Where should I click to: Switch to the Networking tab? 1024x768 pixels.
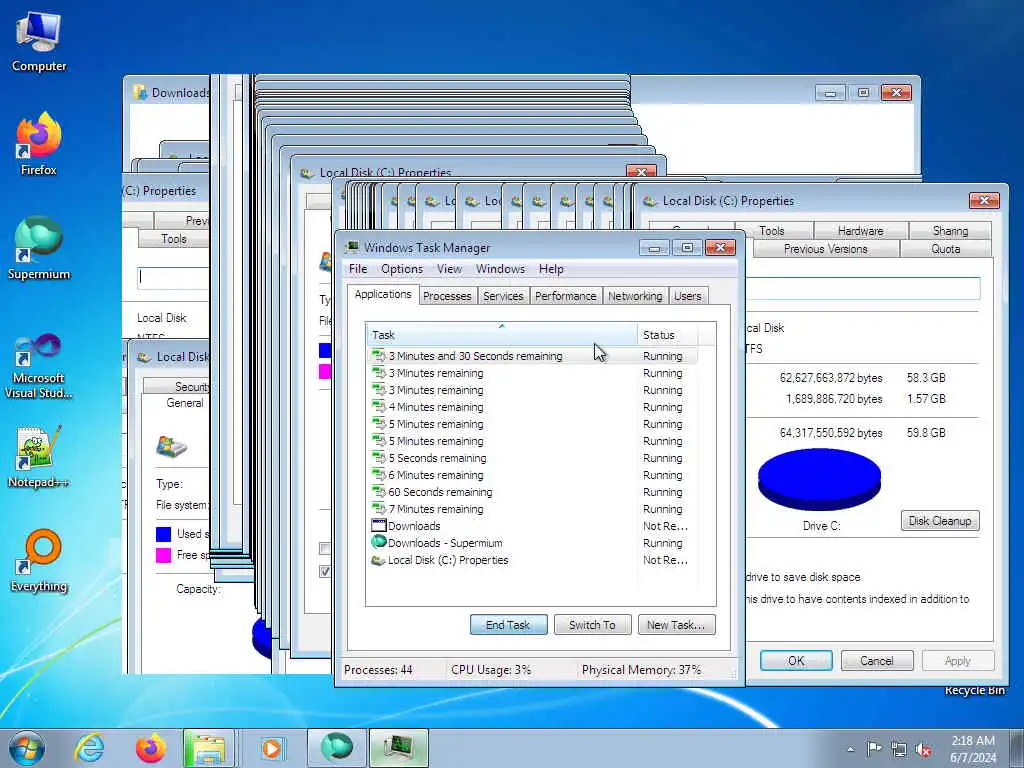[x=635, y=296]
